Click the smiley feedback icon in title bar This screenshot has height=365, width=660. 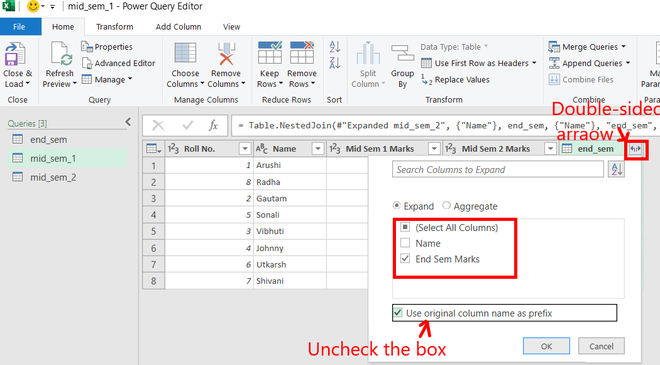point(32,6)
